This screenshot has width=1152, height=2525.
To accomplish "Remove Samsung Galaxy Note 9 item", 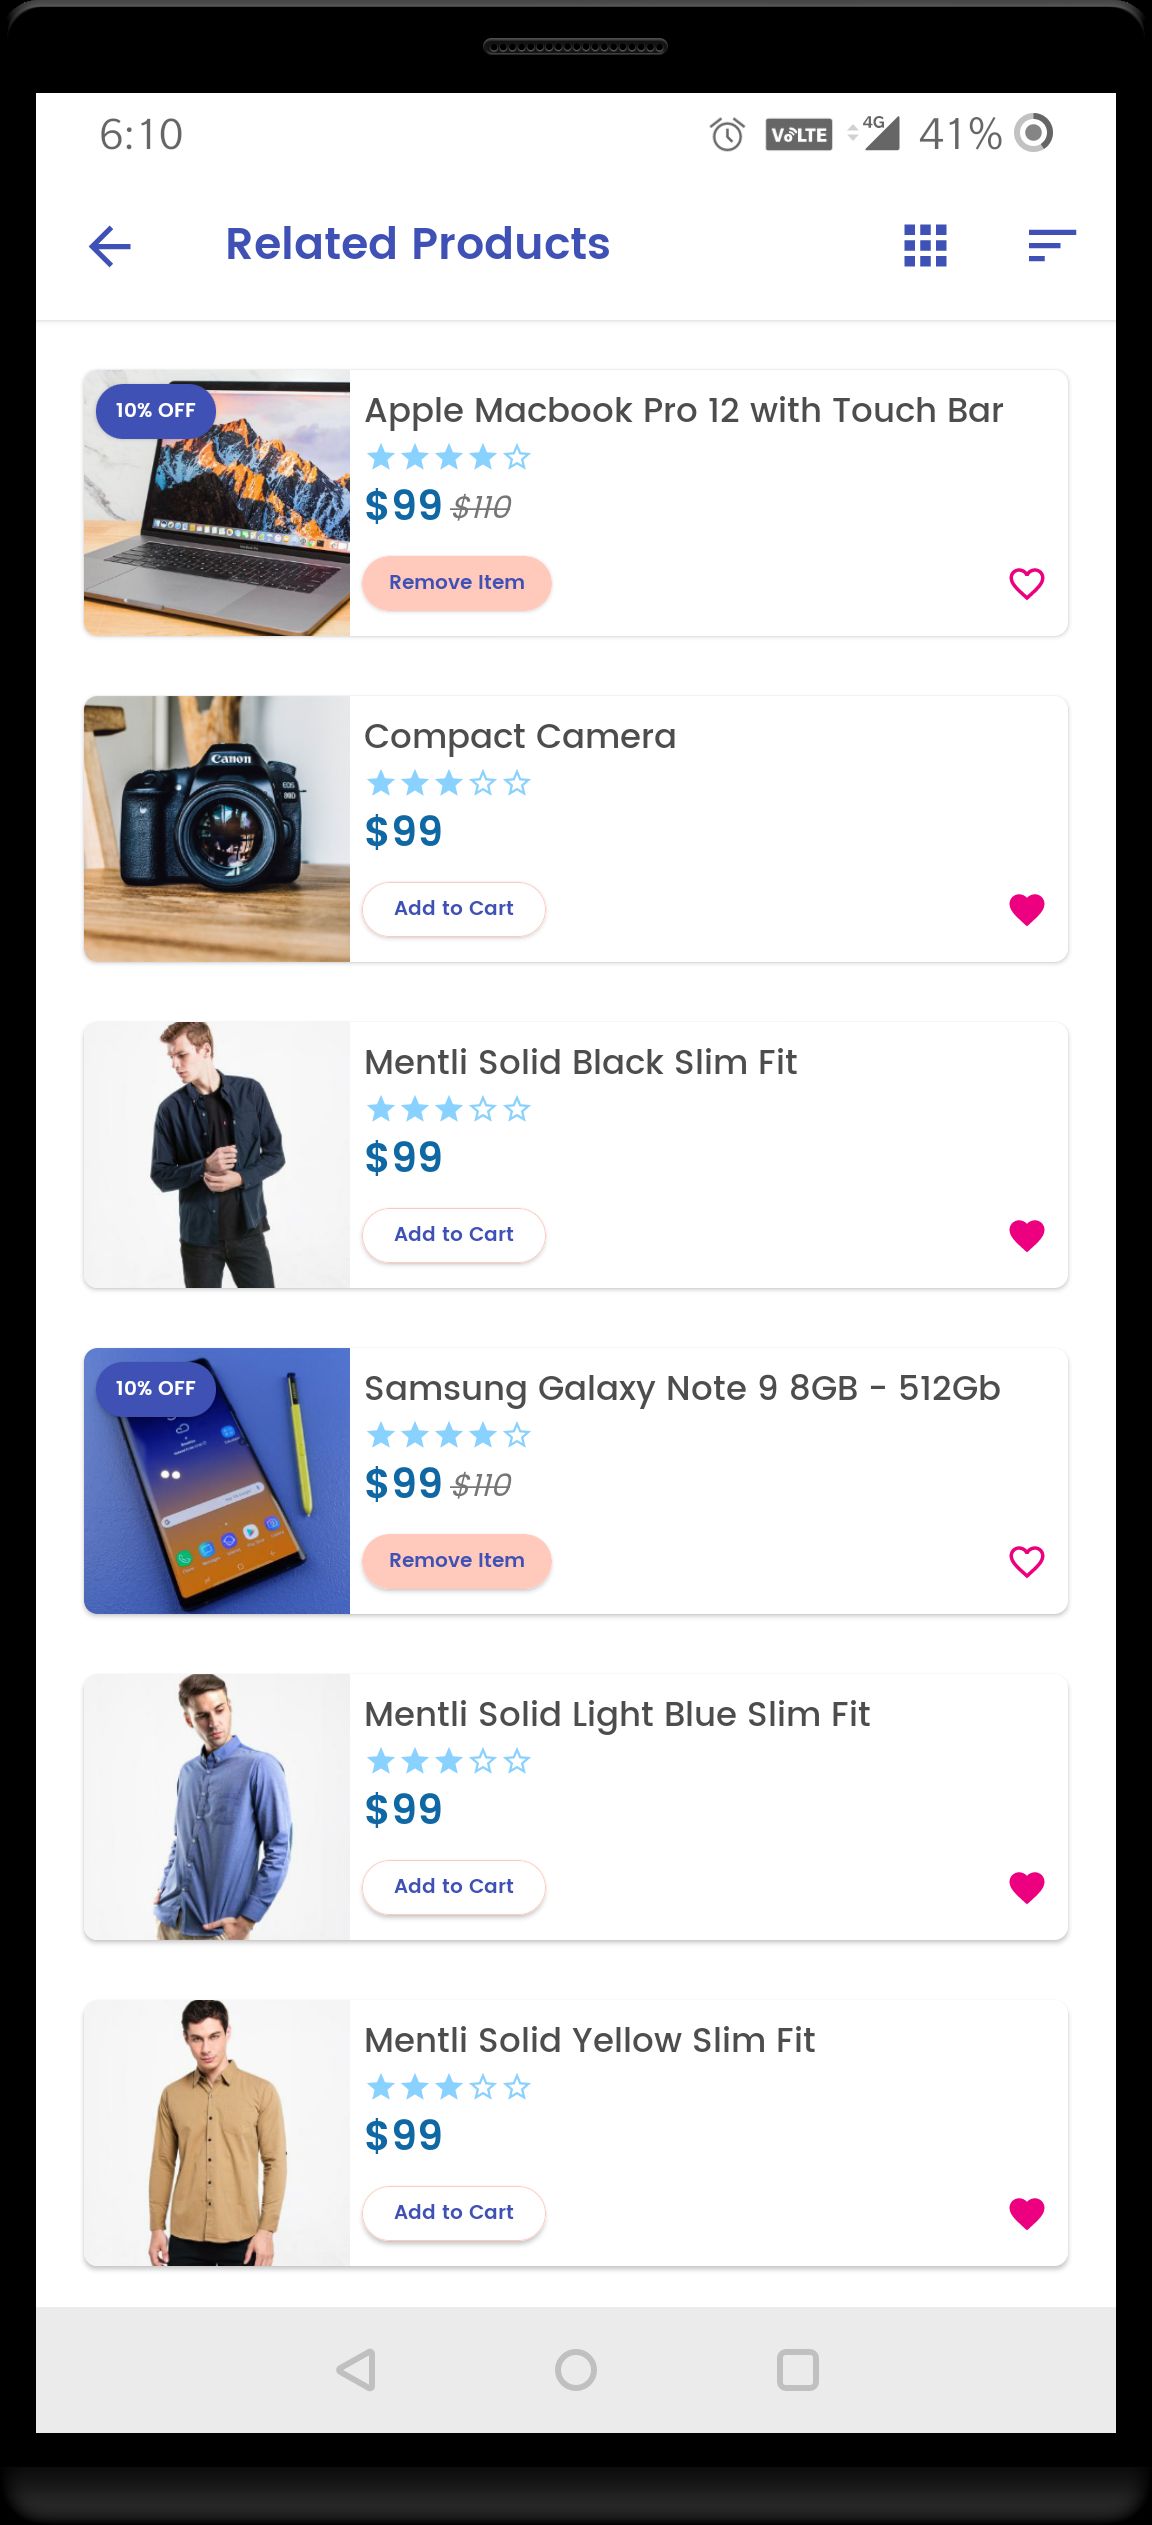I will (x=456, y=1561).
